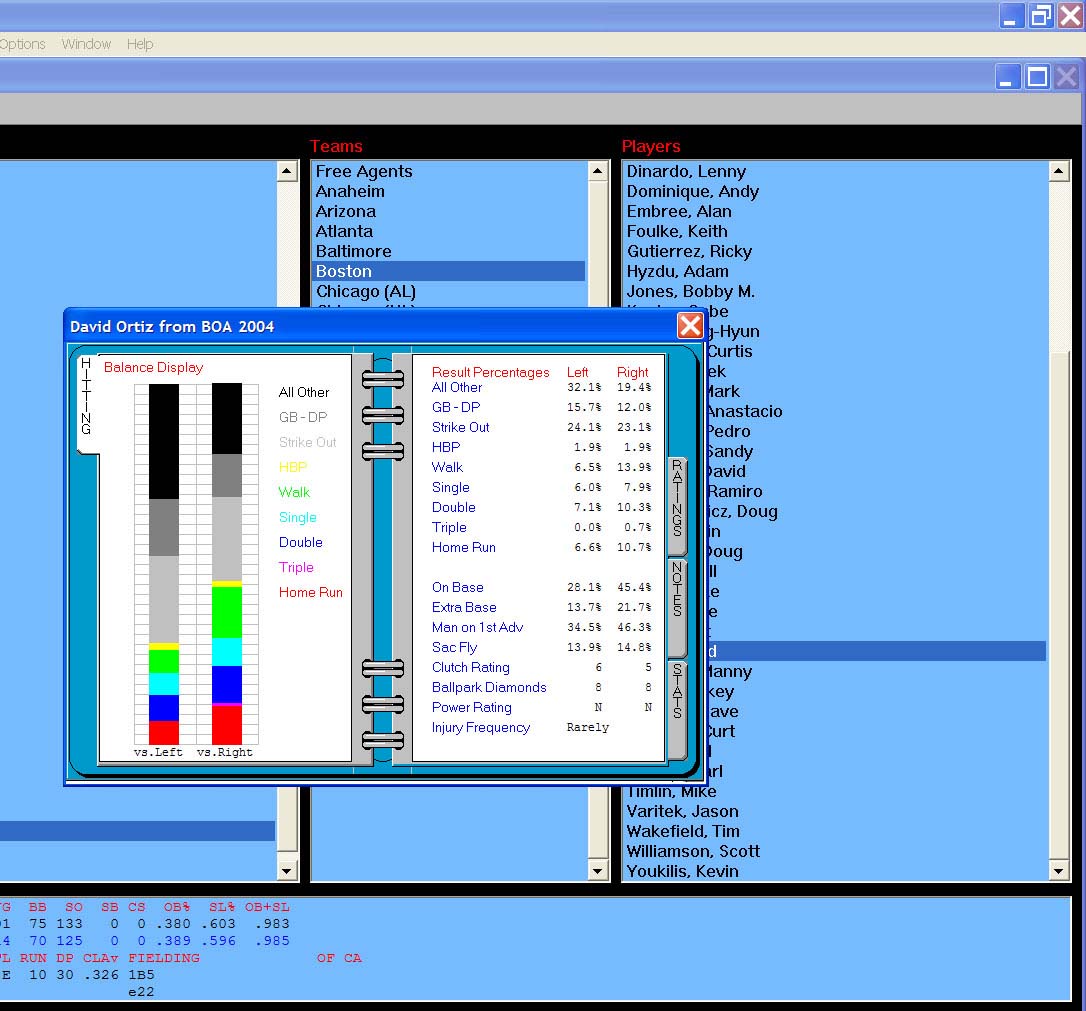Select Timlin, Mike in the Players list
Image resolution: width=1086 pixels, height=1011 pixels.
[x=835, y=791]
